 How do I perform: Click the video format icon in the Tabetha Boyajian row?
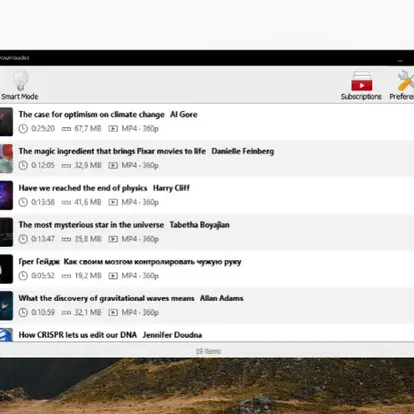pyautogui.click(x=113, y=239)
